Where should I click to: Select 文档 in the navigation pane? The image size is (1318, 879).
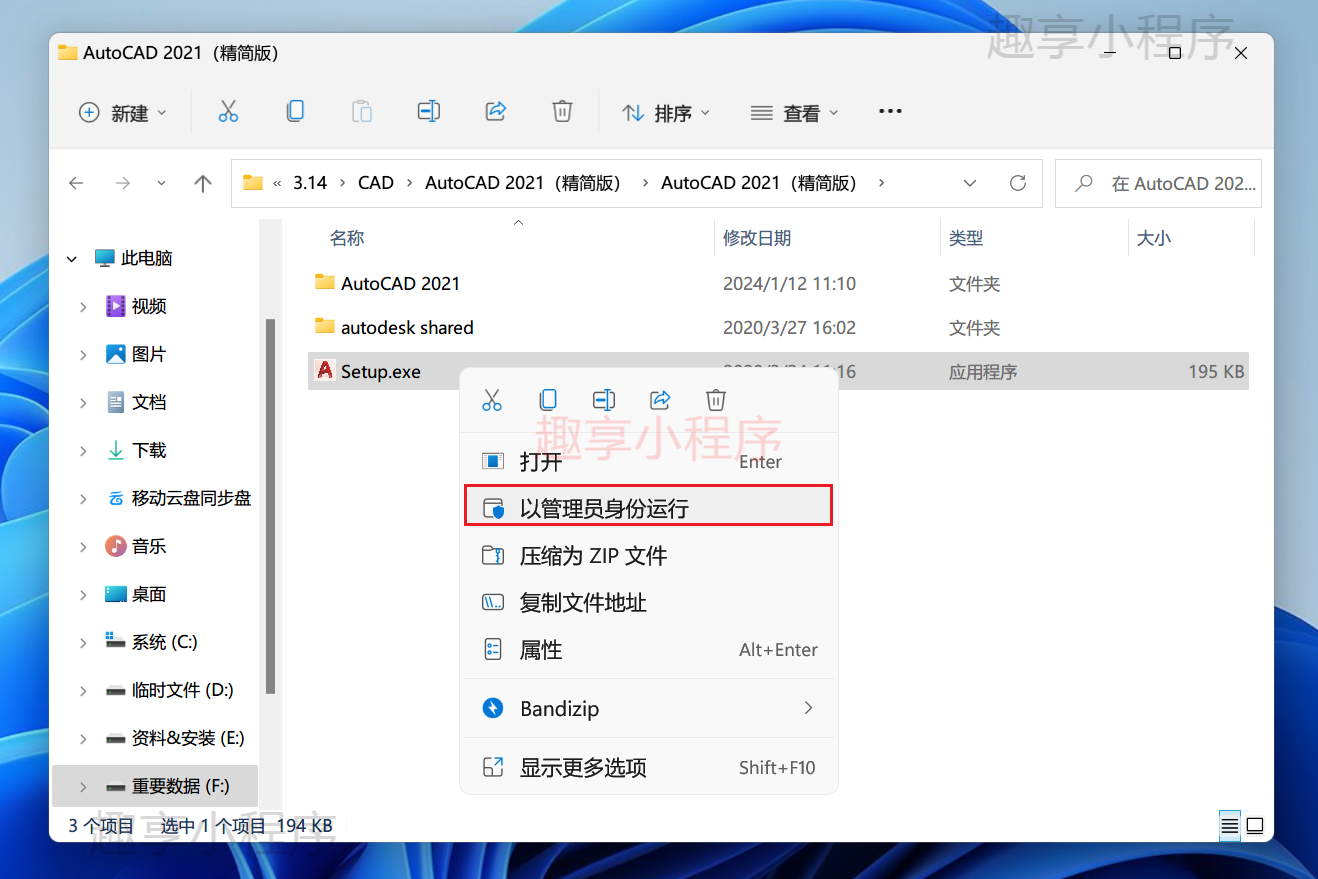coord(149,402)
